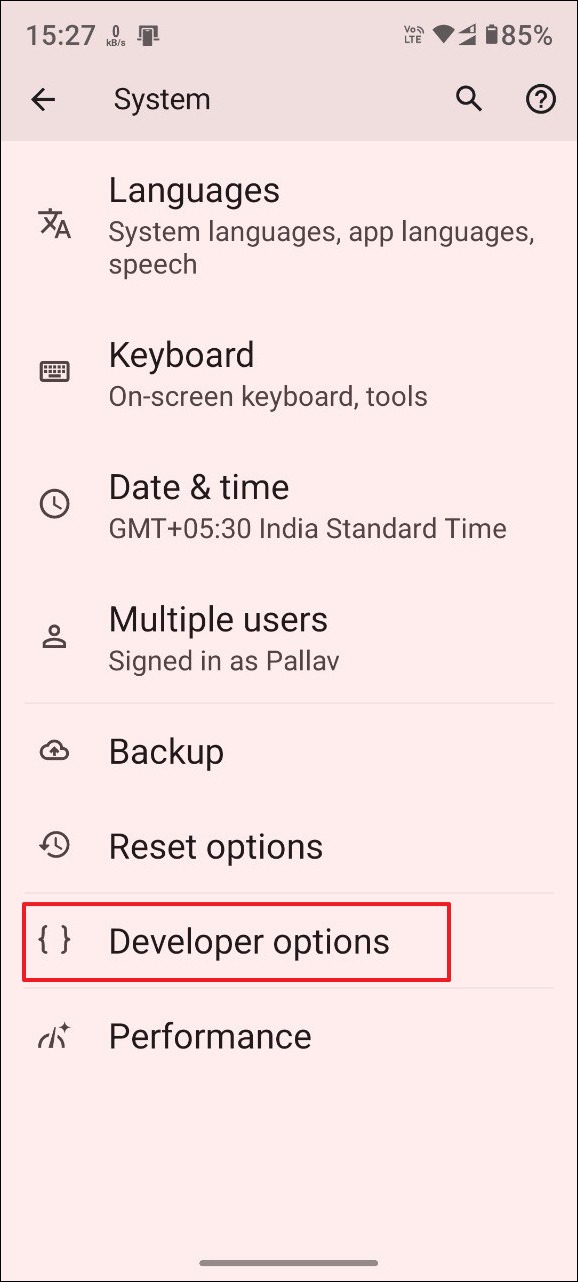Open Keyboard settings entry

pos(289,372)
